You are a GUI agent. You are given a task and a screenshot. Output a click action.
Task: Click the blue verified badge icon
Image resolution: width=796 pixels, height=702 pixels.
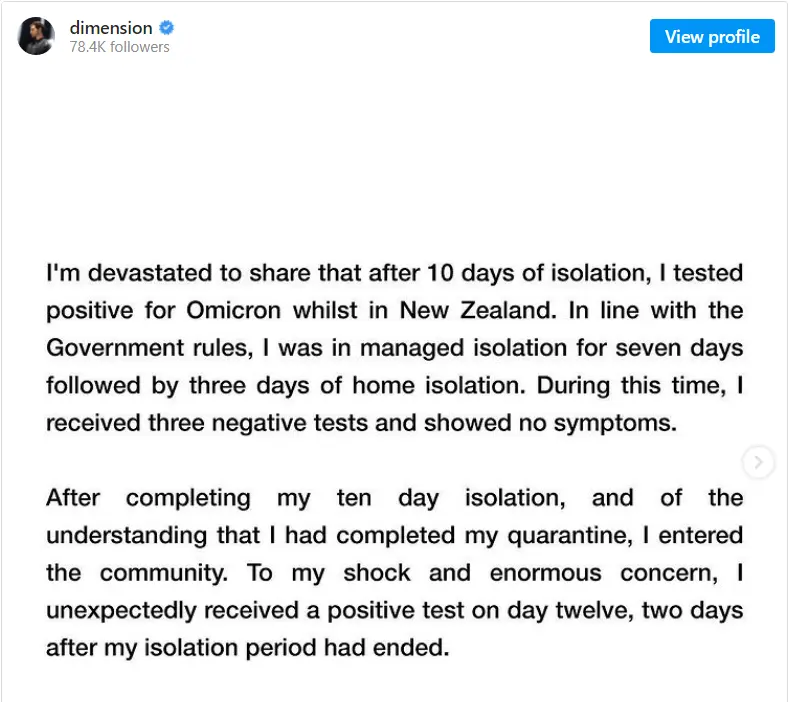pos(167,28)
